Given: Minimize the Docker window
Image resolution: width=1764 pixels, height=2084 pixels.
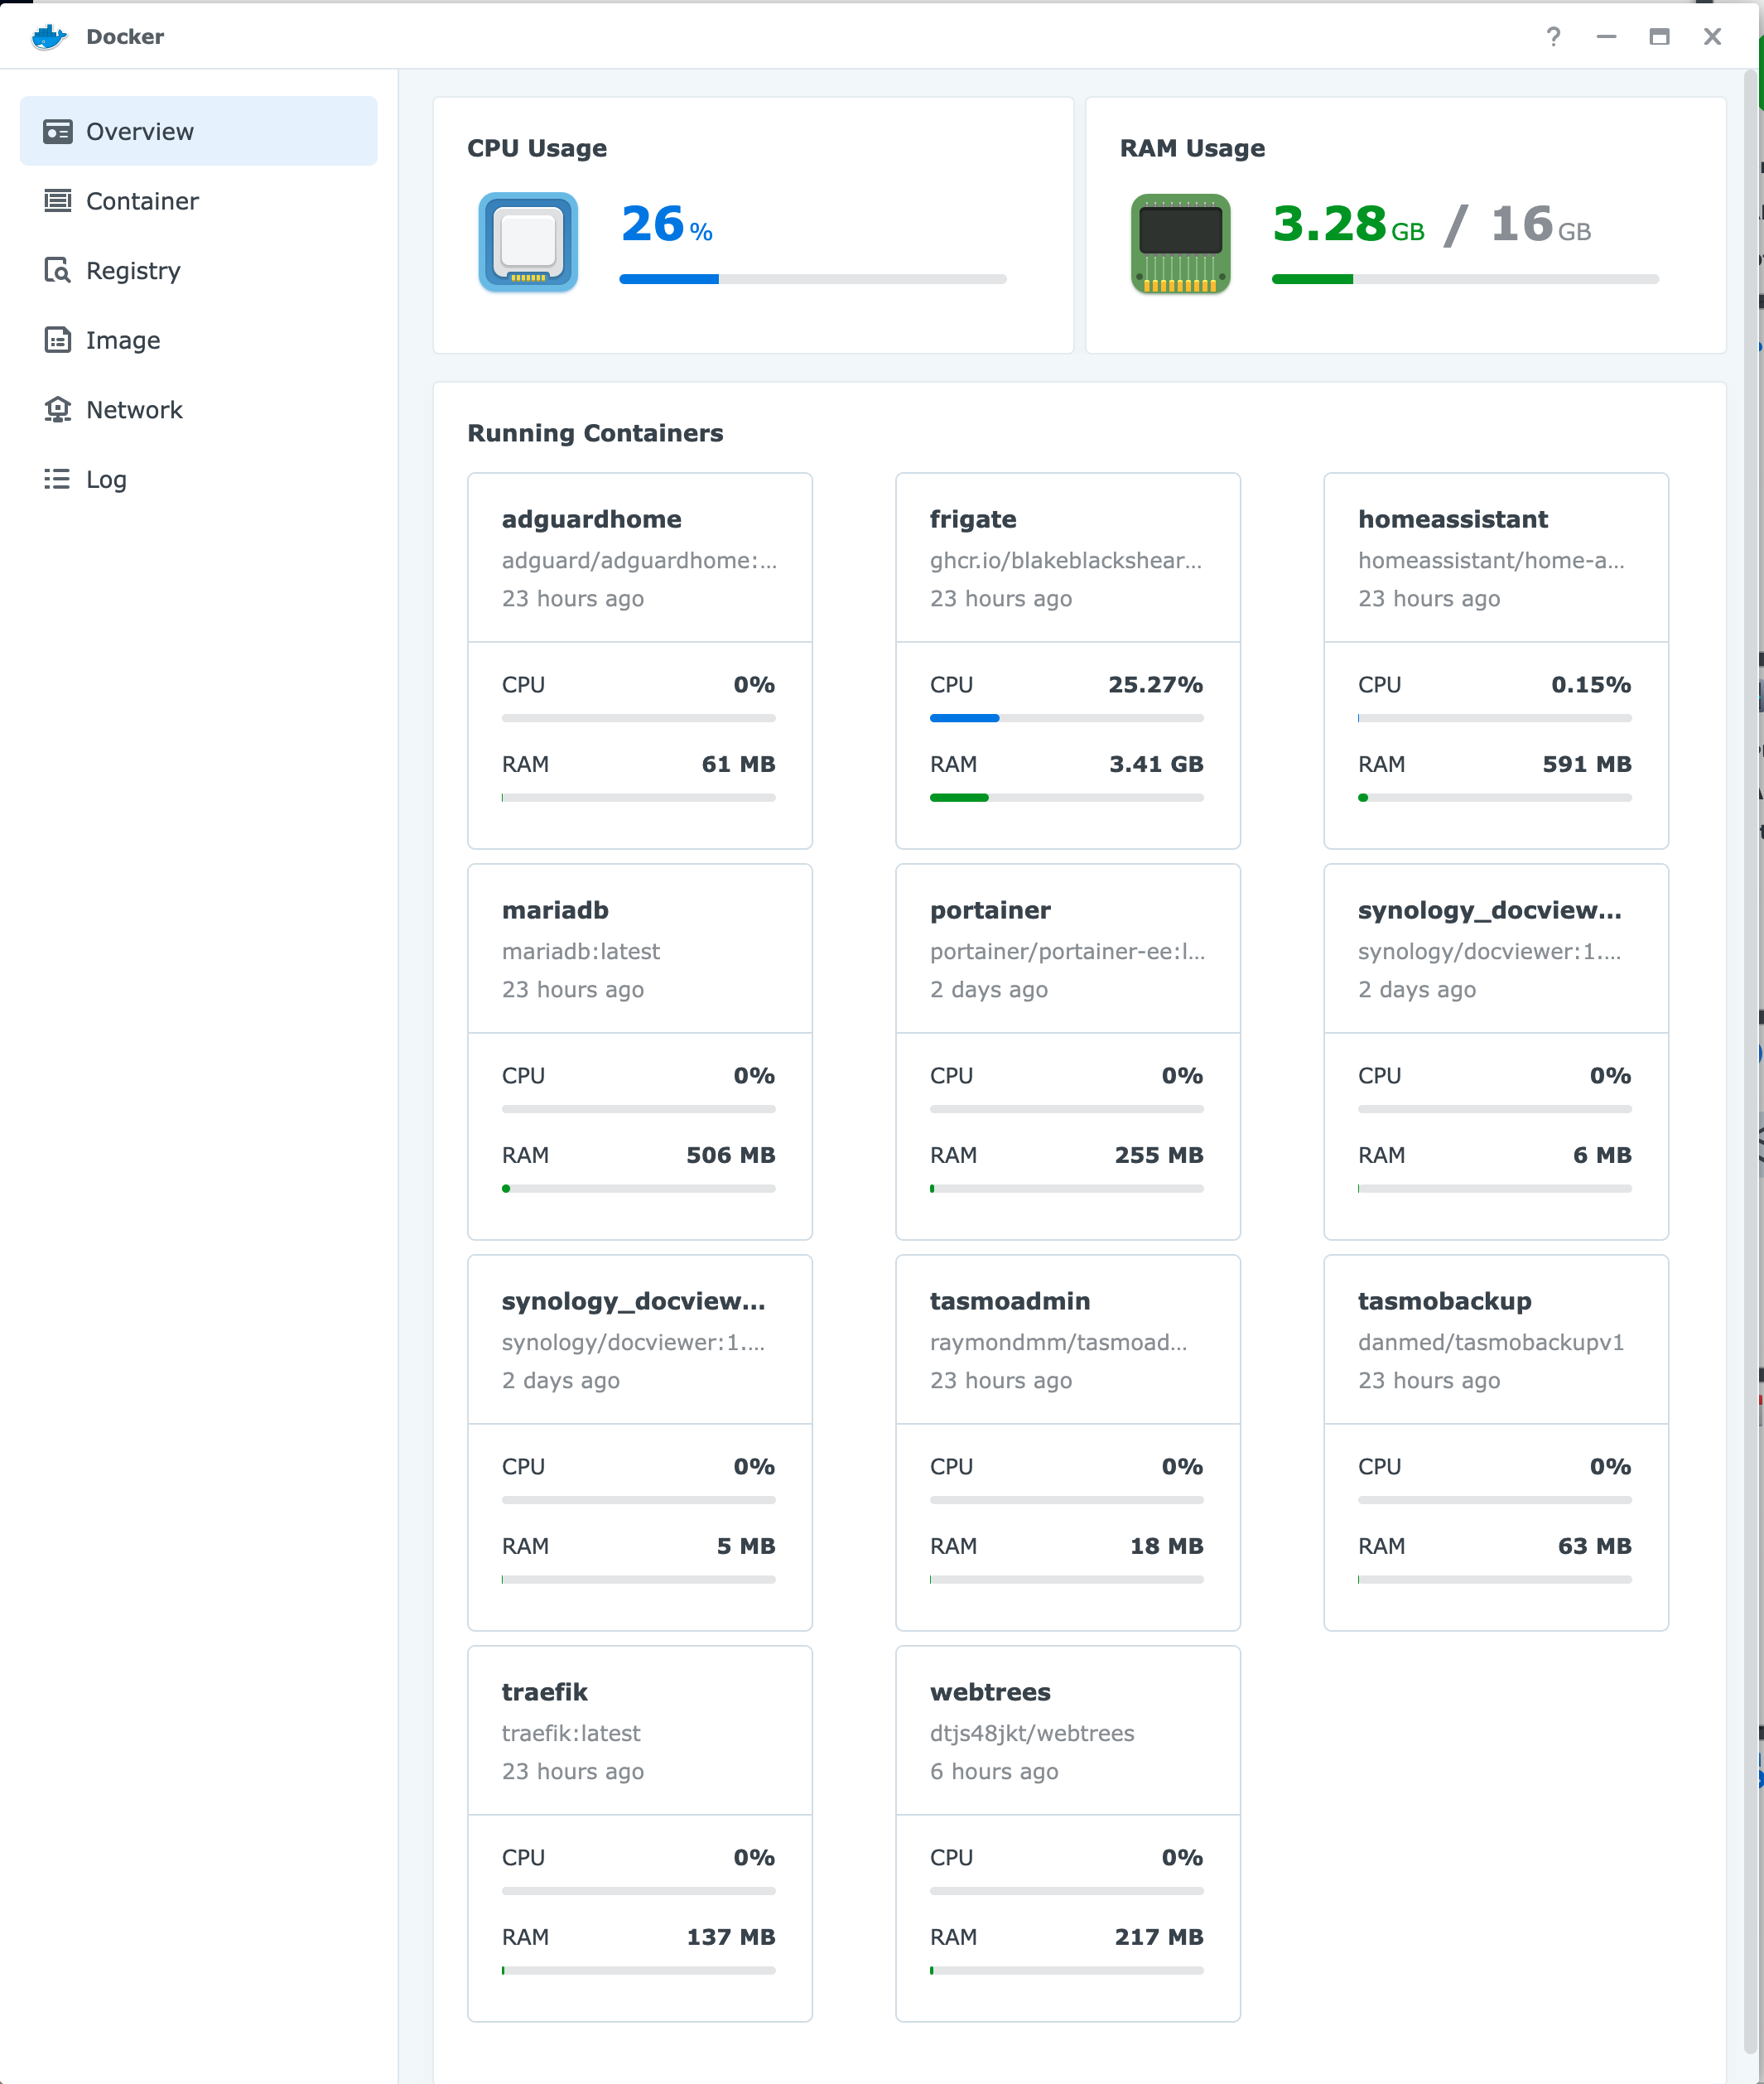Looking at the screenshot, I should coord(1606,37).
